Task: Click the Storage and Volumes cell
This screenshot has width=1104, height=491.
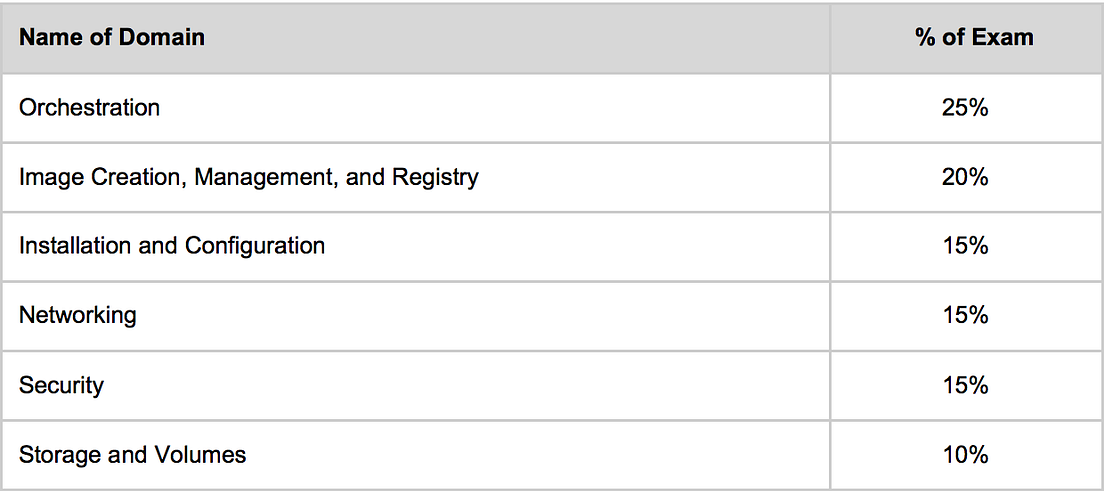Action: point(415,454)
